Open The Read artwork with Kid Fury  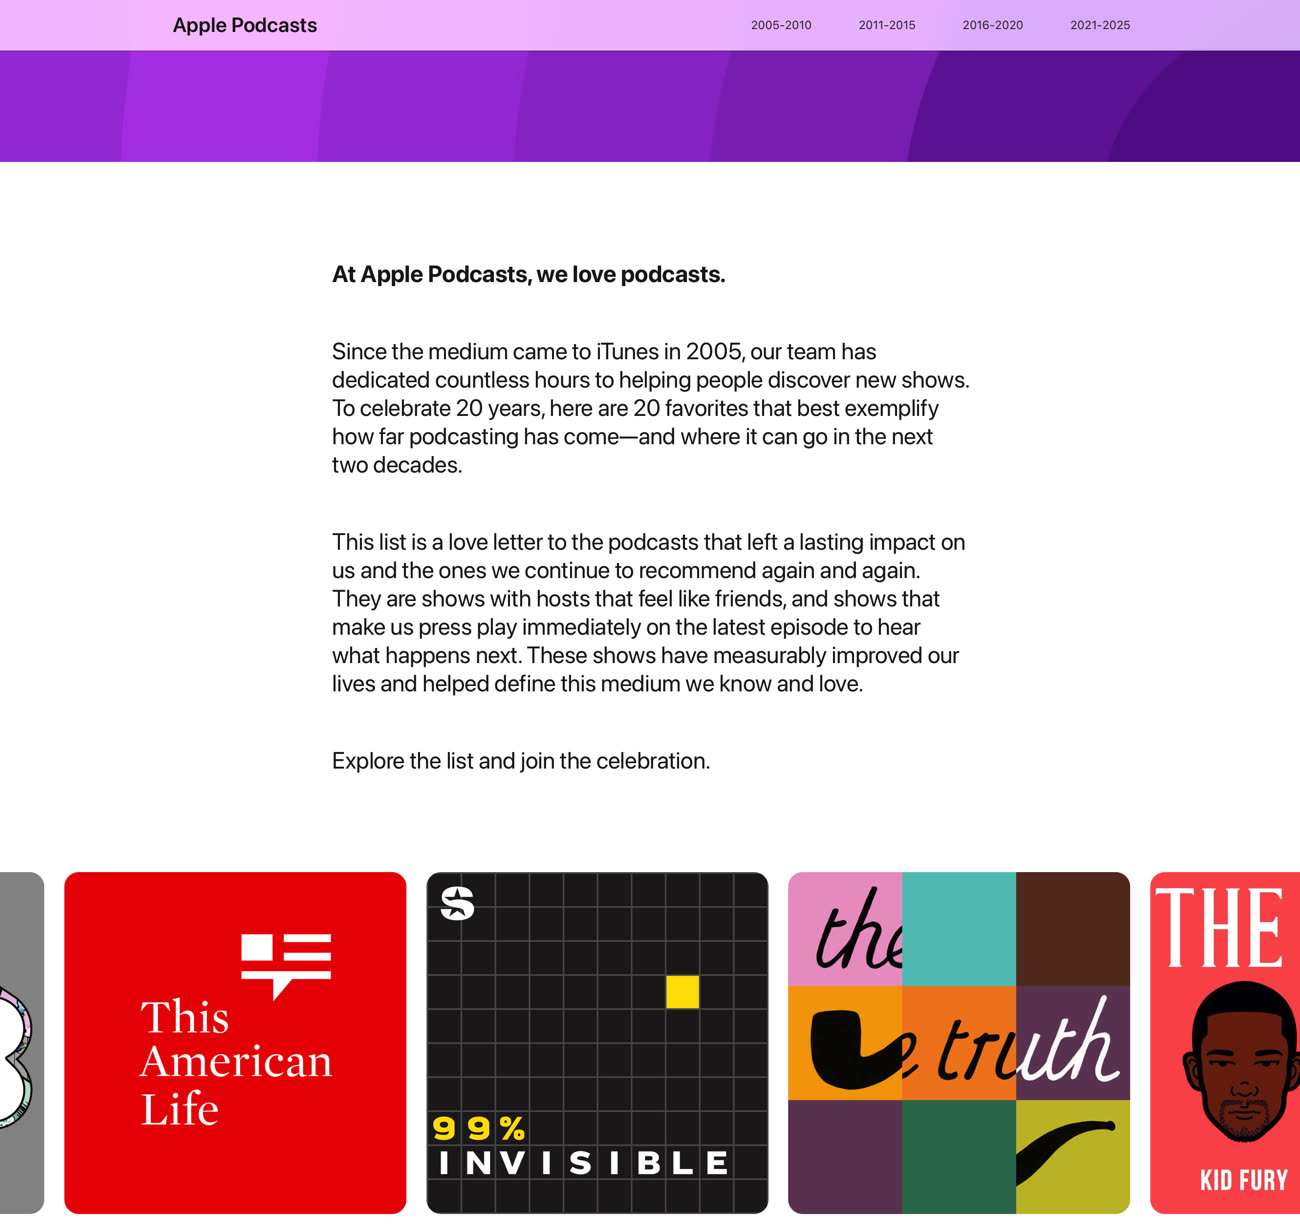1225,1043
